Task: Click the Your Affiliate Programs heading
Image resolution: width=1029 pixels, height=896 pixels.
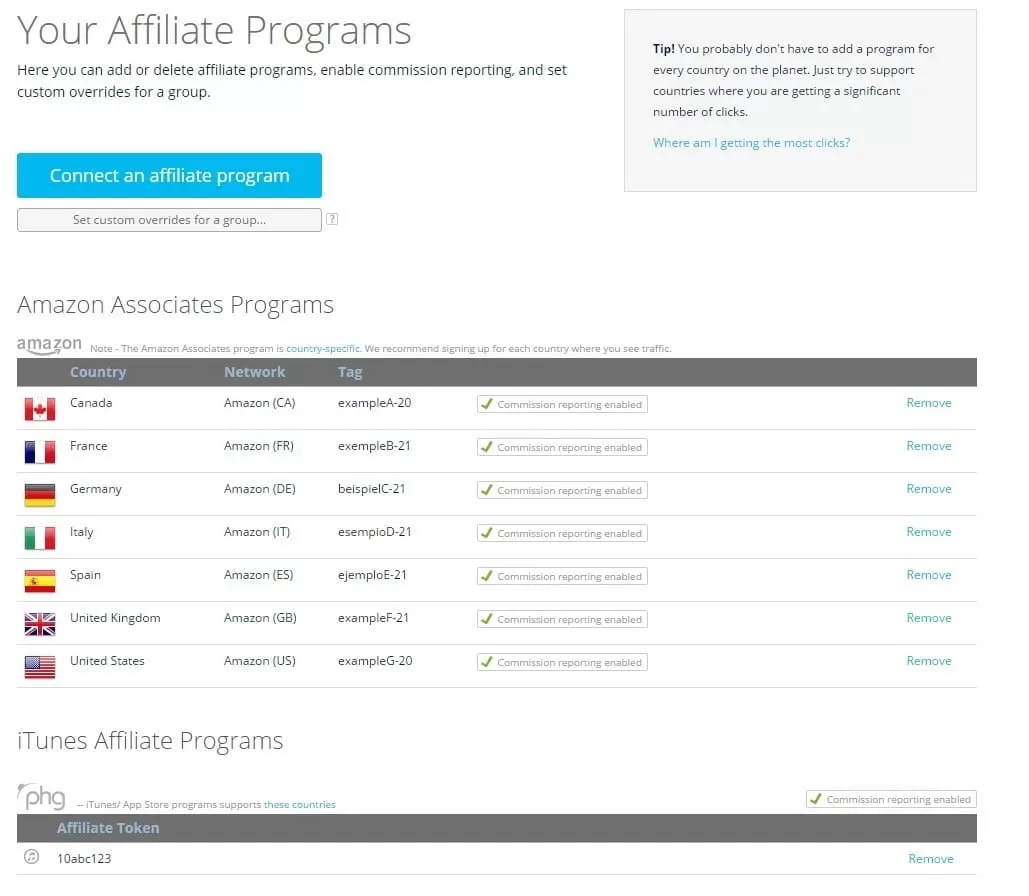Action: [214, 32]
